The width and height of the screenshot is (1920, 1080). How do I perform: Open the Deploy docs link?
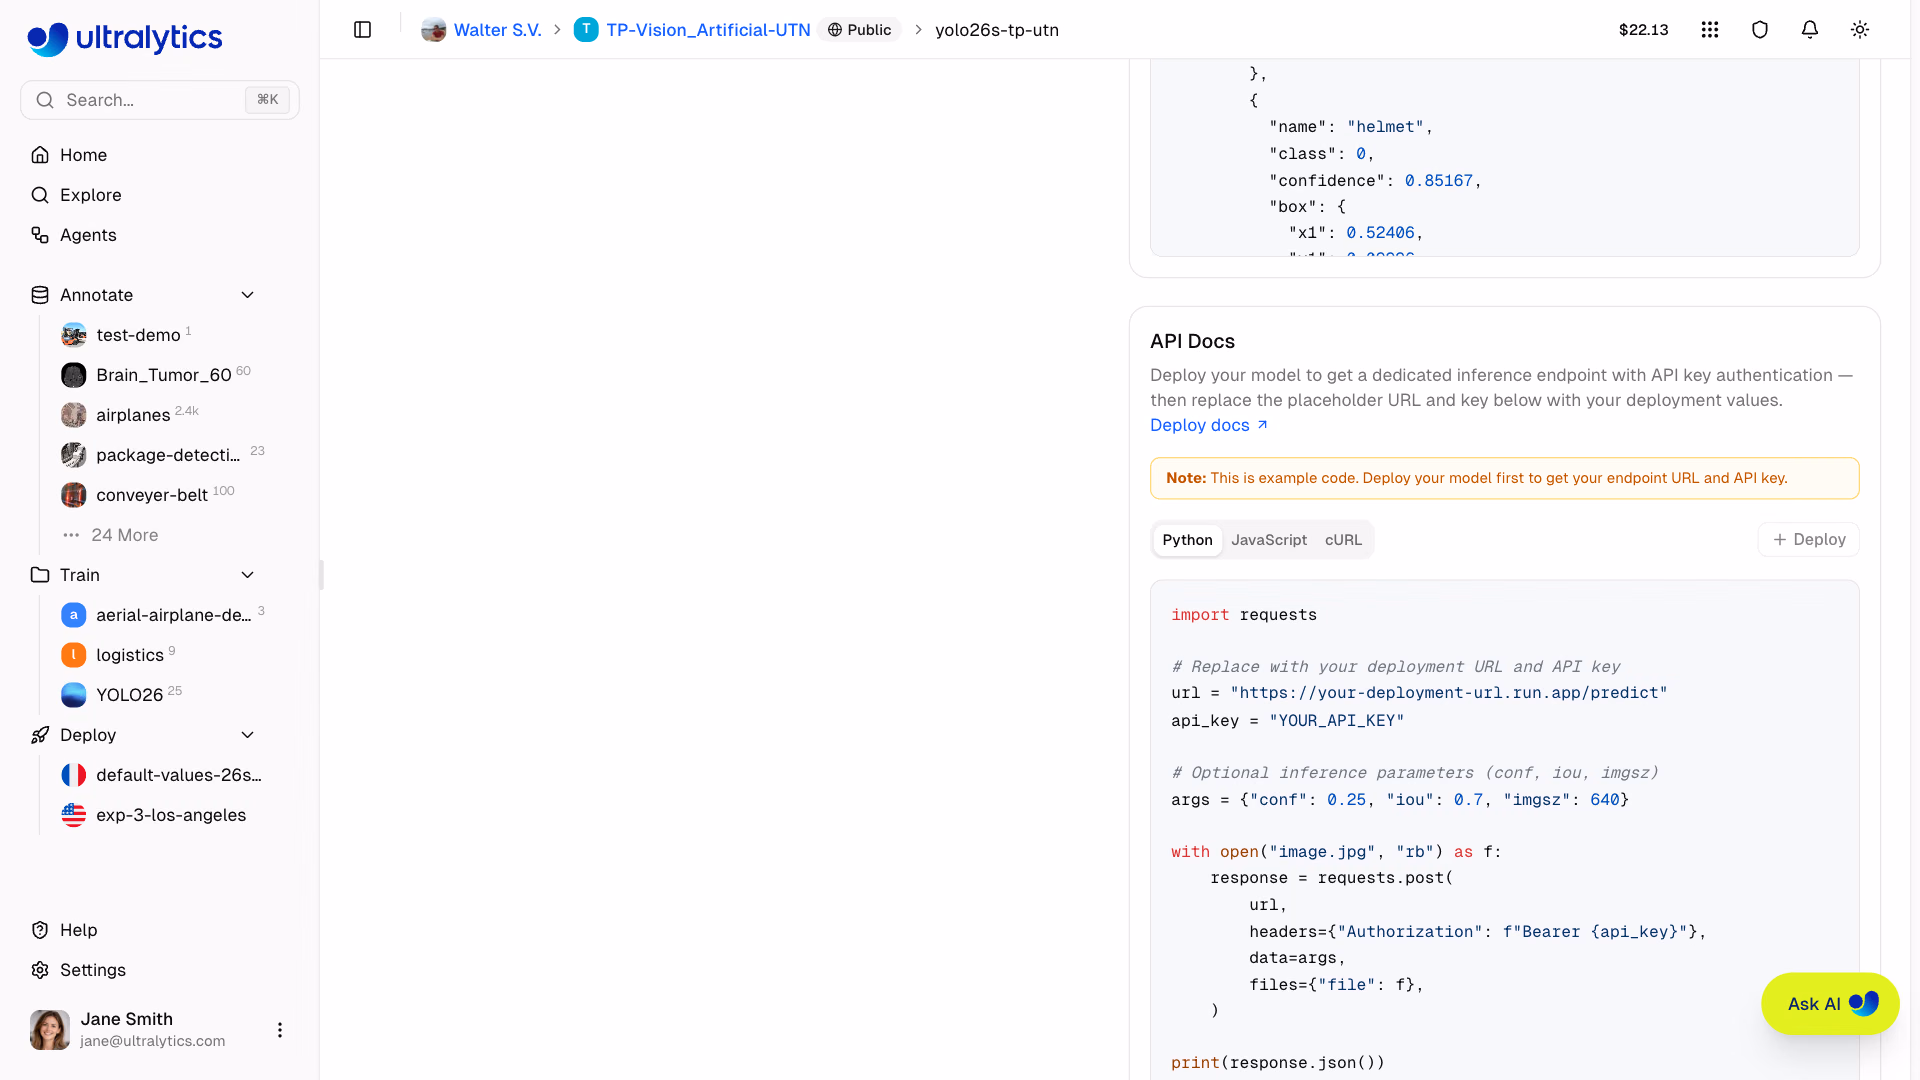coord(1209,425)
